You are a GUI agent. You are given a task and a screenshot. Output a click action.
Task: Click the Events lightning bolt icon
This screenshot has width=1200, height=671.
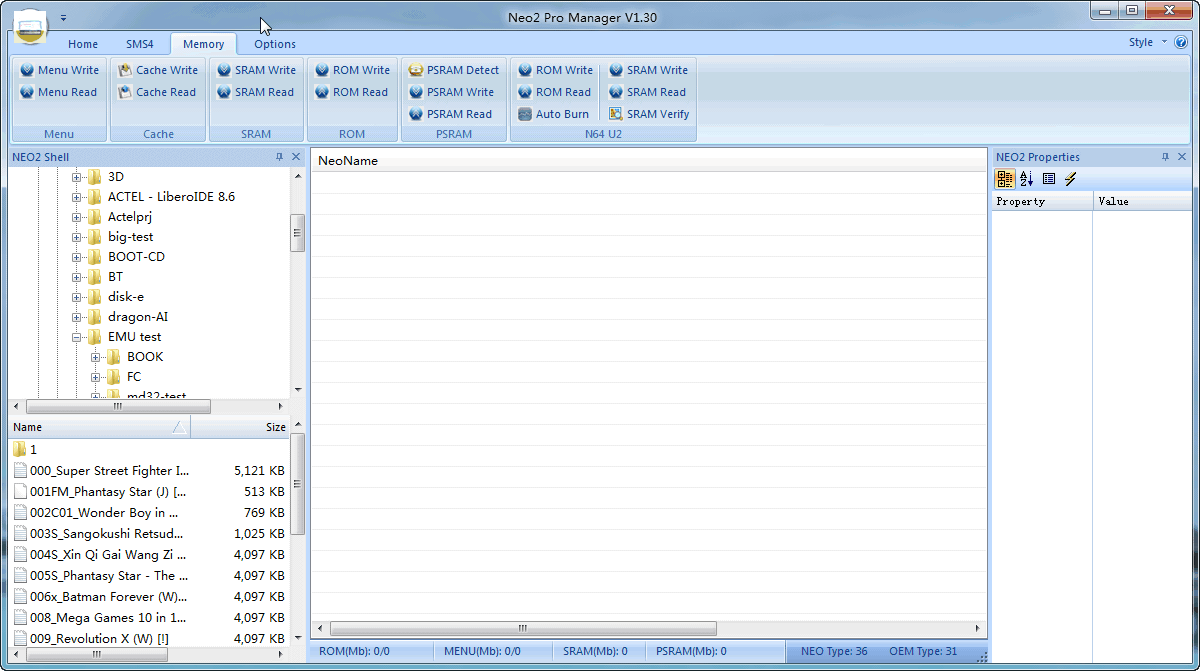pyautogui.click(x=1070, y=179)
